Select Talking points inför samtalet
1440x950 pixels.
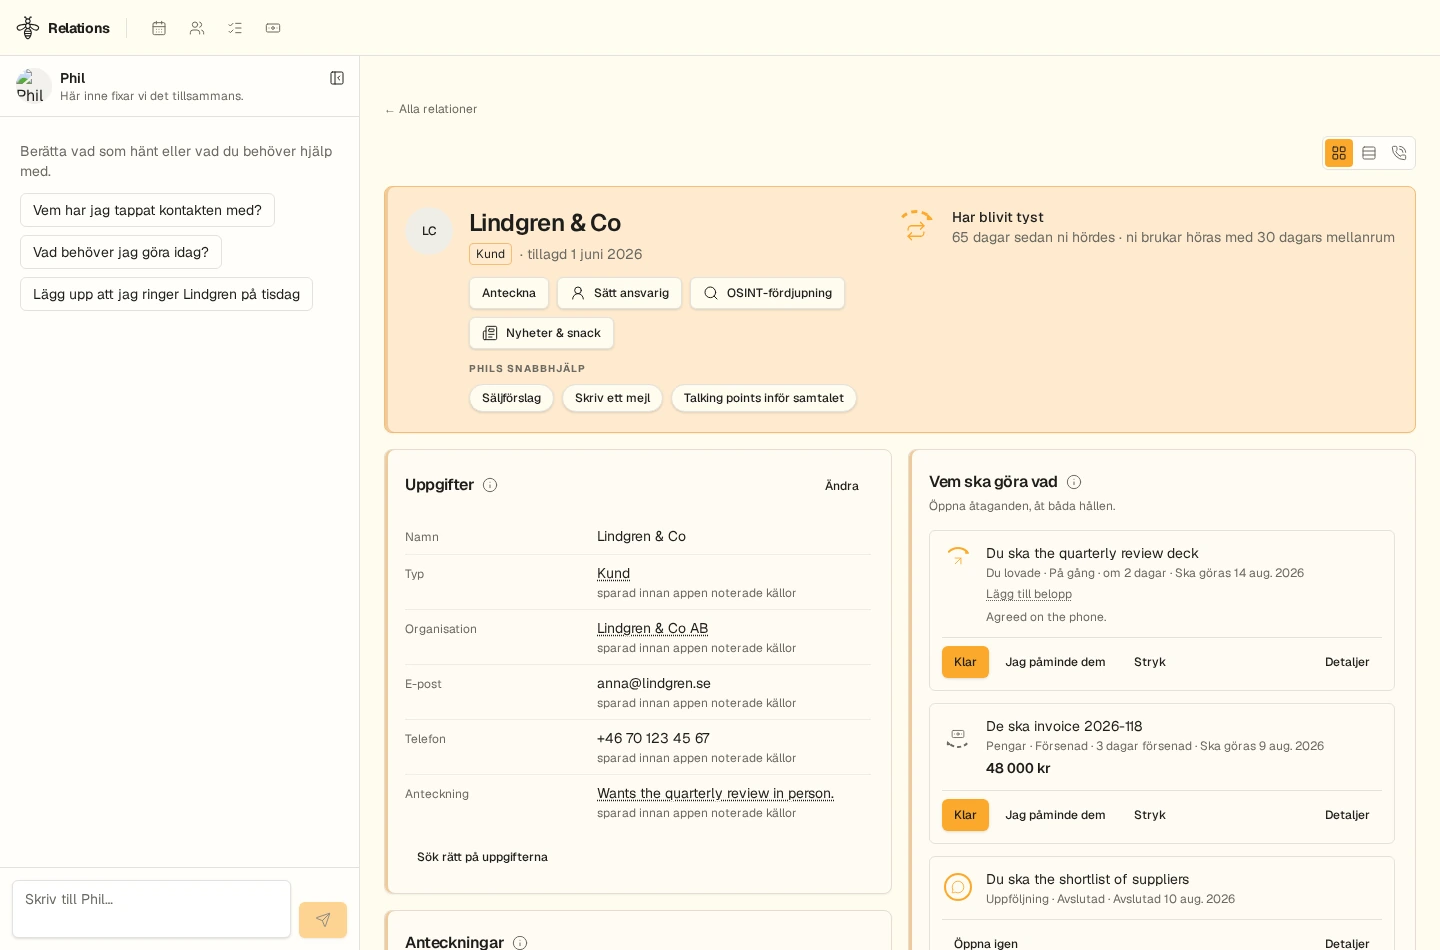[763, 398]
